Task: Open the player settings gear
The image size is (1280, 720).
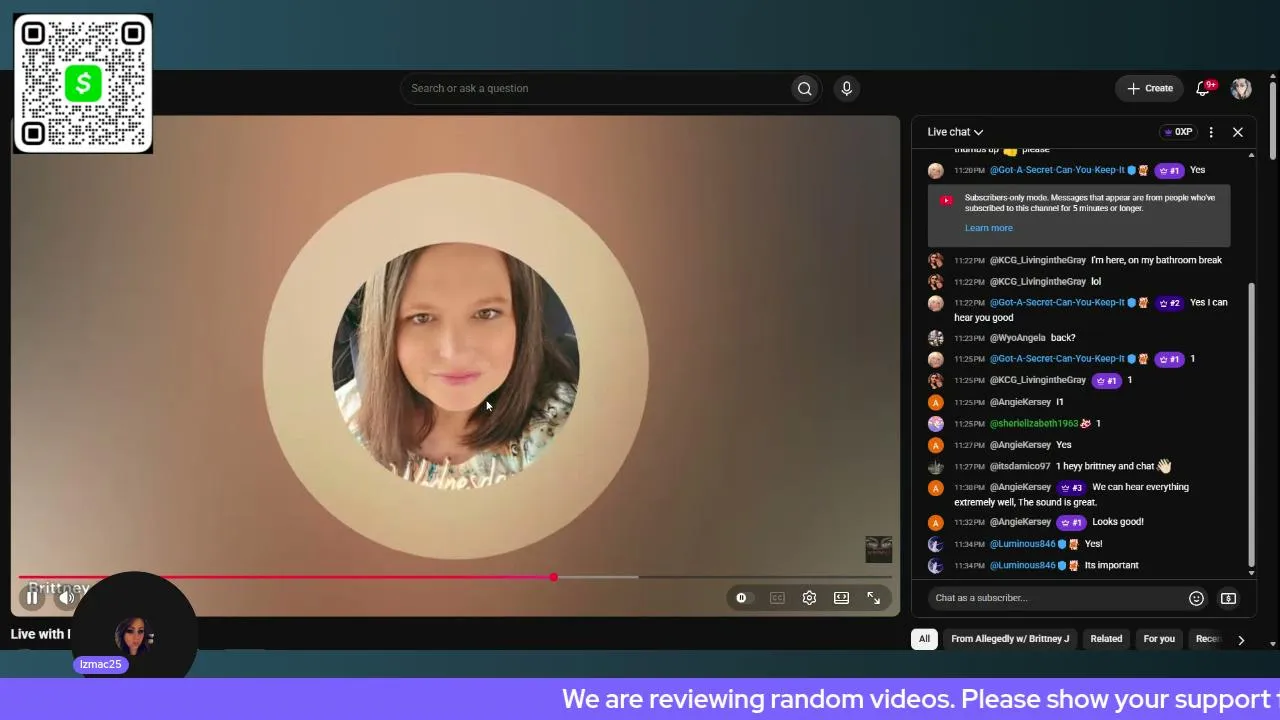Action: tap(809, 598)
